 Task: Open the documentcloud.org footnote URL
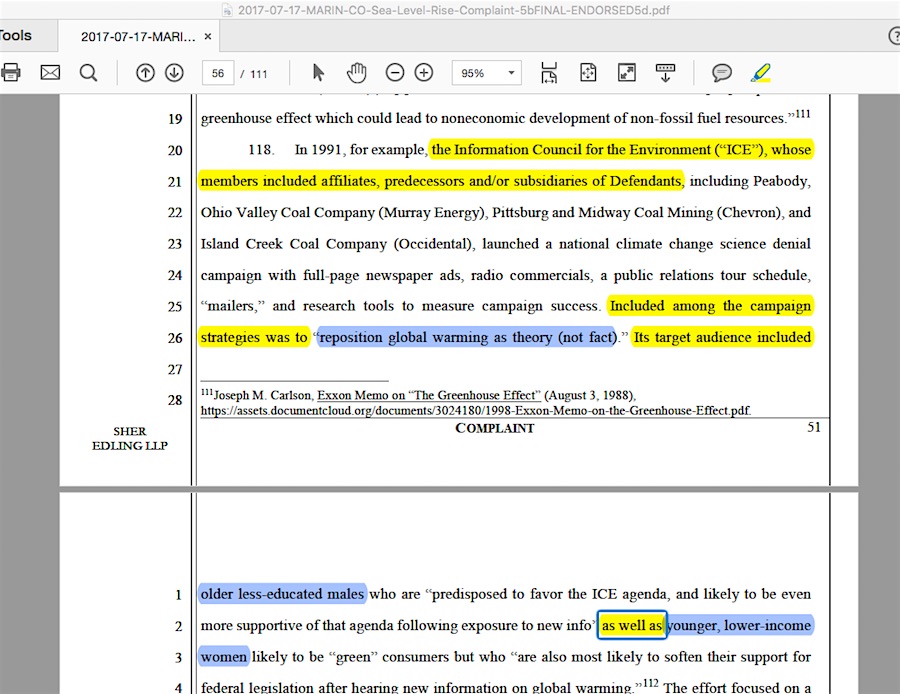pyautogui.click(x=475, y=410)
